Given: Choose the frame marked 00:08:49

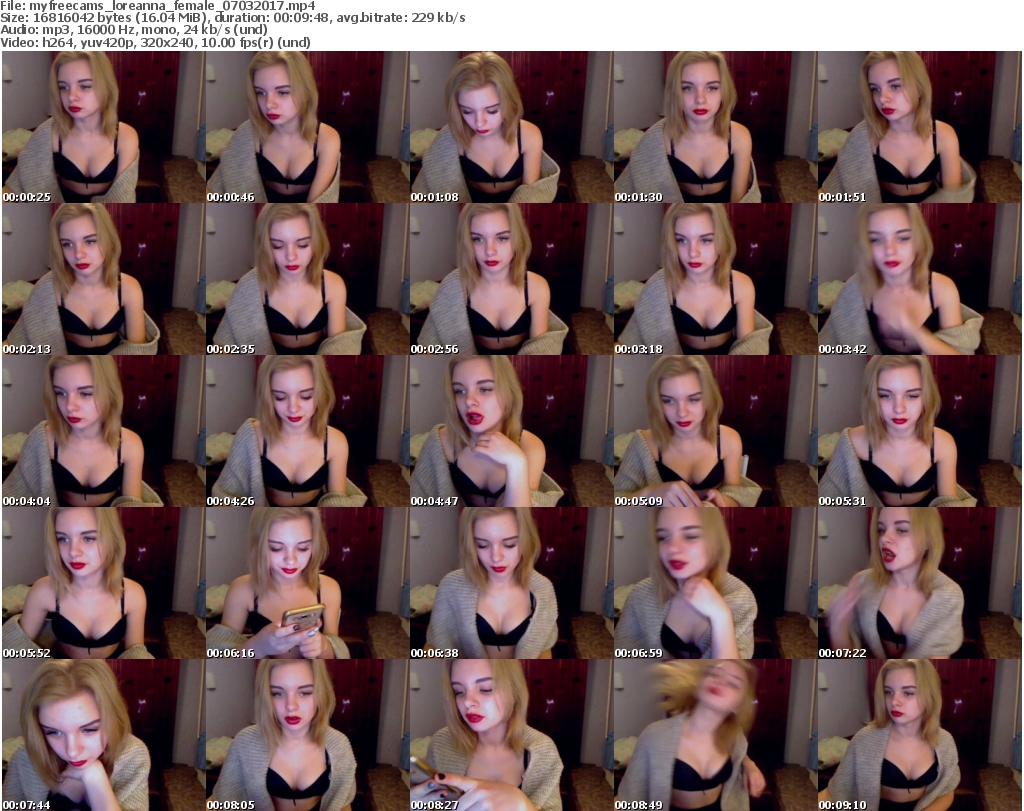Looking at the screenshot, I should (x=715, y=735).
